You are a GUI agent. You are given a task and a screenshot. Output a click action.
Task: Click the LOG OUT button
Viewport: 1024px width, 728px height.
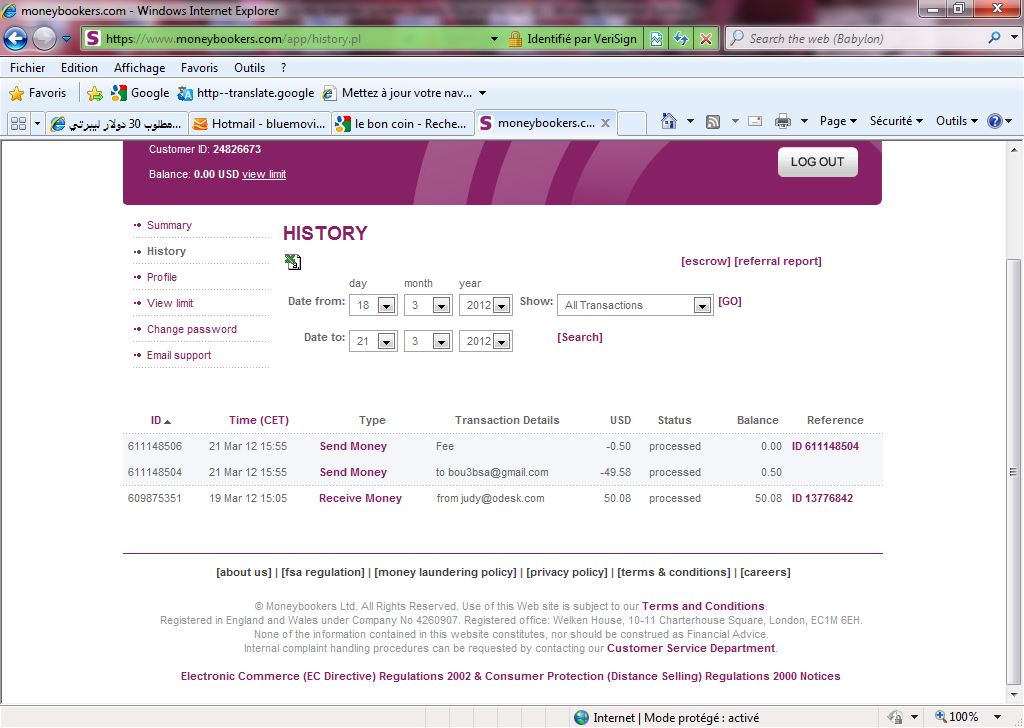click(818, 162)
